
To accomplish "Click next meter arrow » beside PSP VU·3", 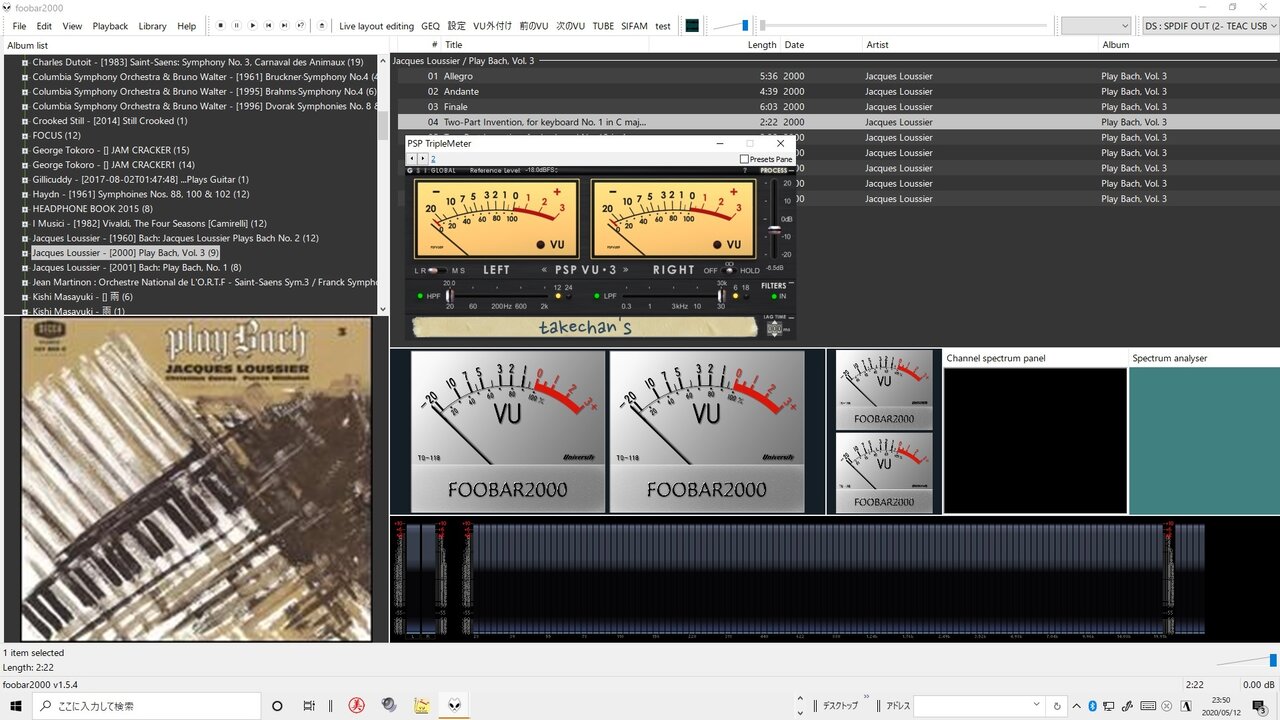I will point(626,269).
